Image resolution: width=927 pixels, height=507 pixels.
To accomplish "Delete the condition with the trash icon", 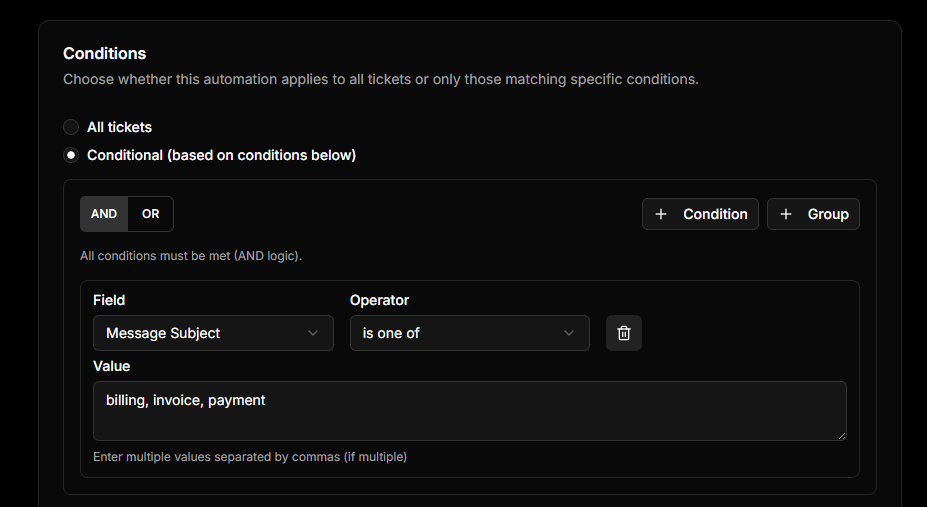I will tap(624, 333).
